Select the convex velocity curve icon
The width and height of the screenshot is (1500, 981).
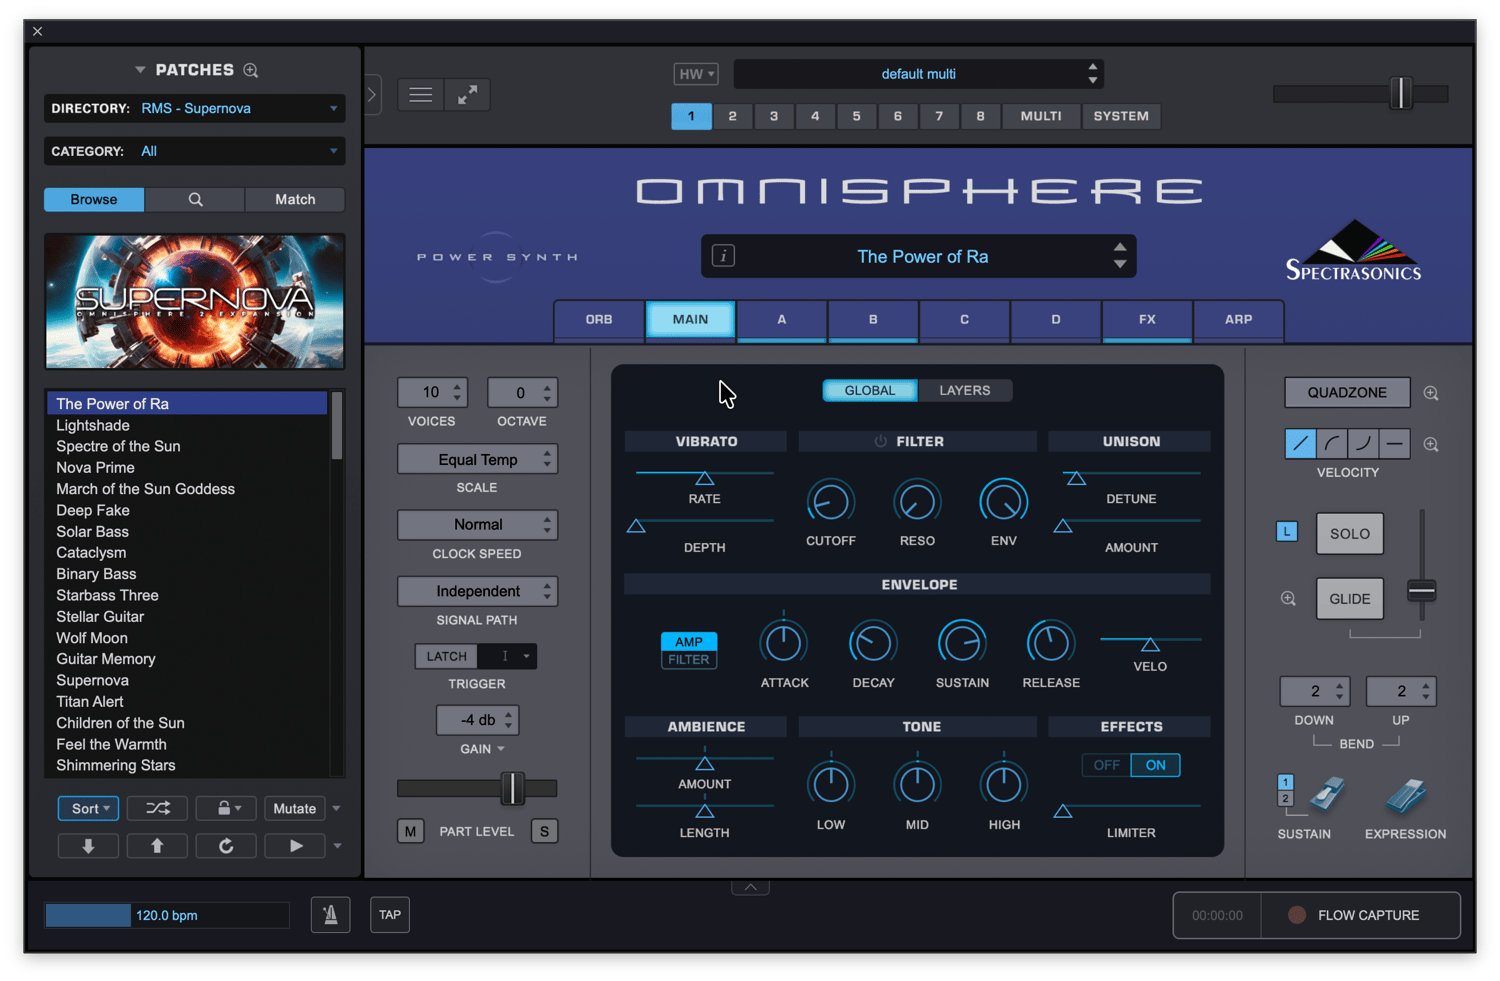1332,443
